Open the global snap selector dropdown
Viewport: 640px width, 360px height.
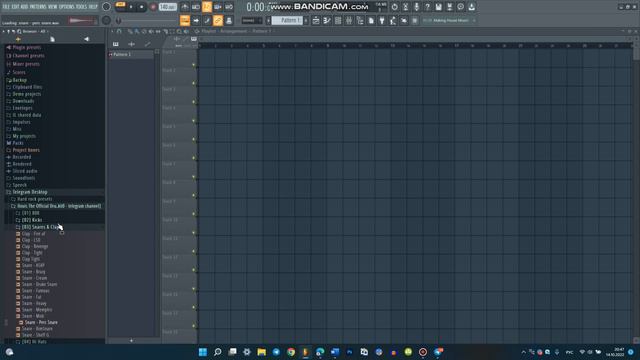pyautogui.click(x=251, y=20)
